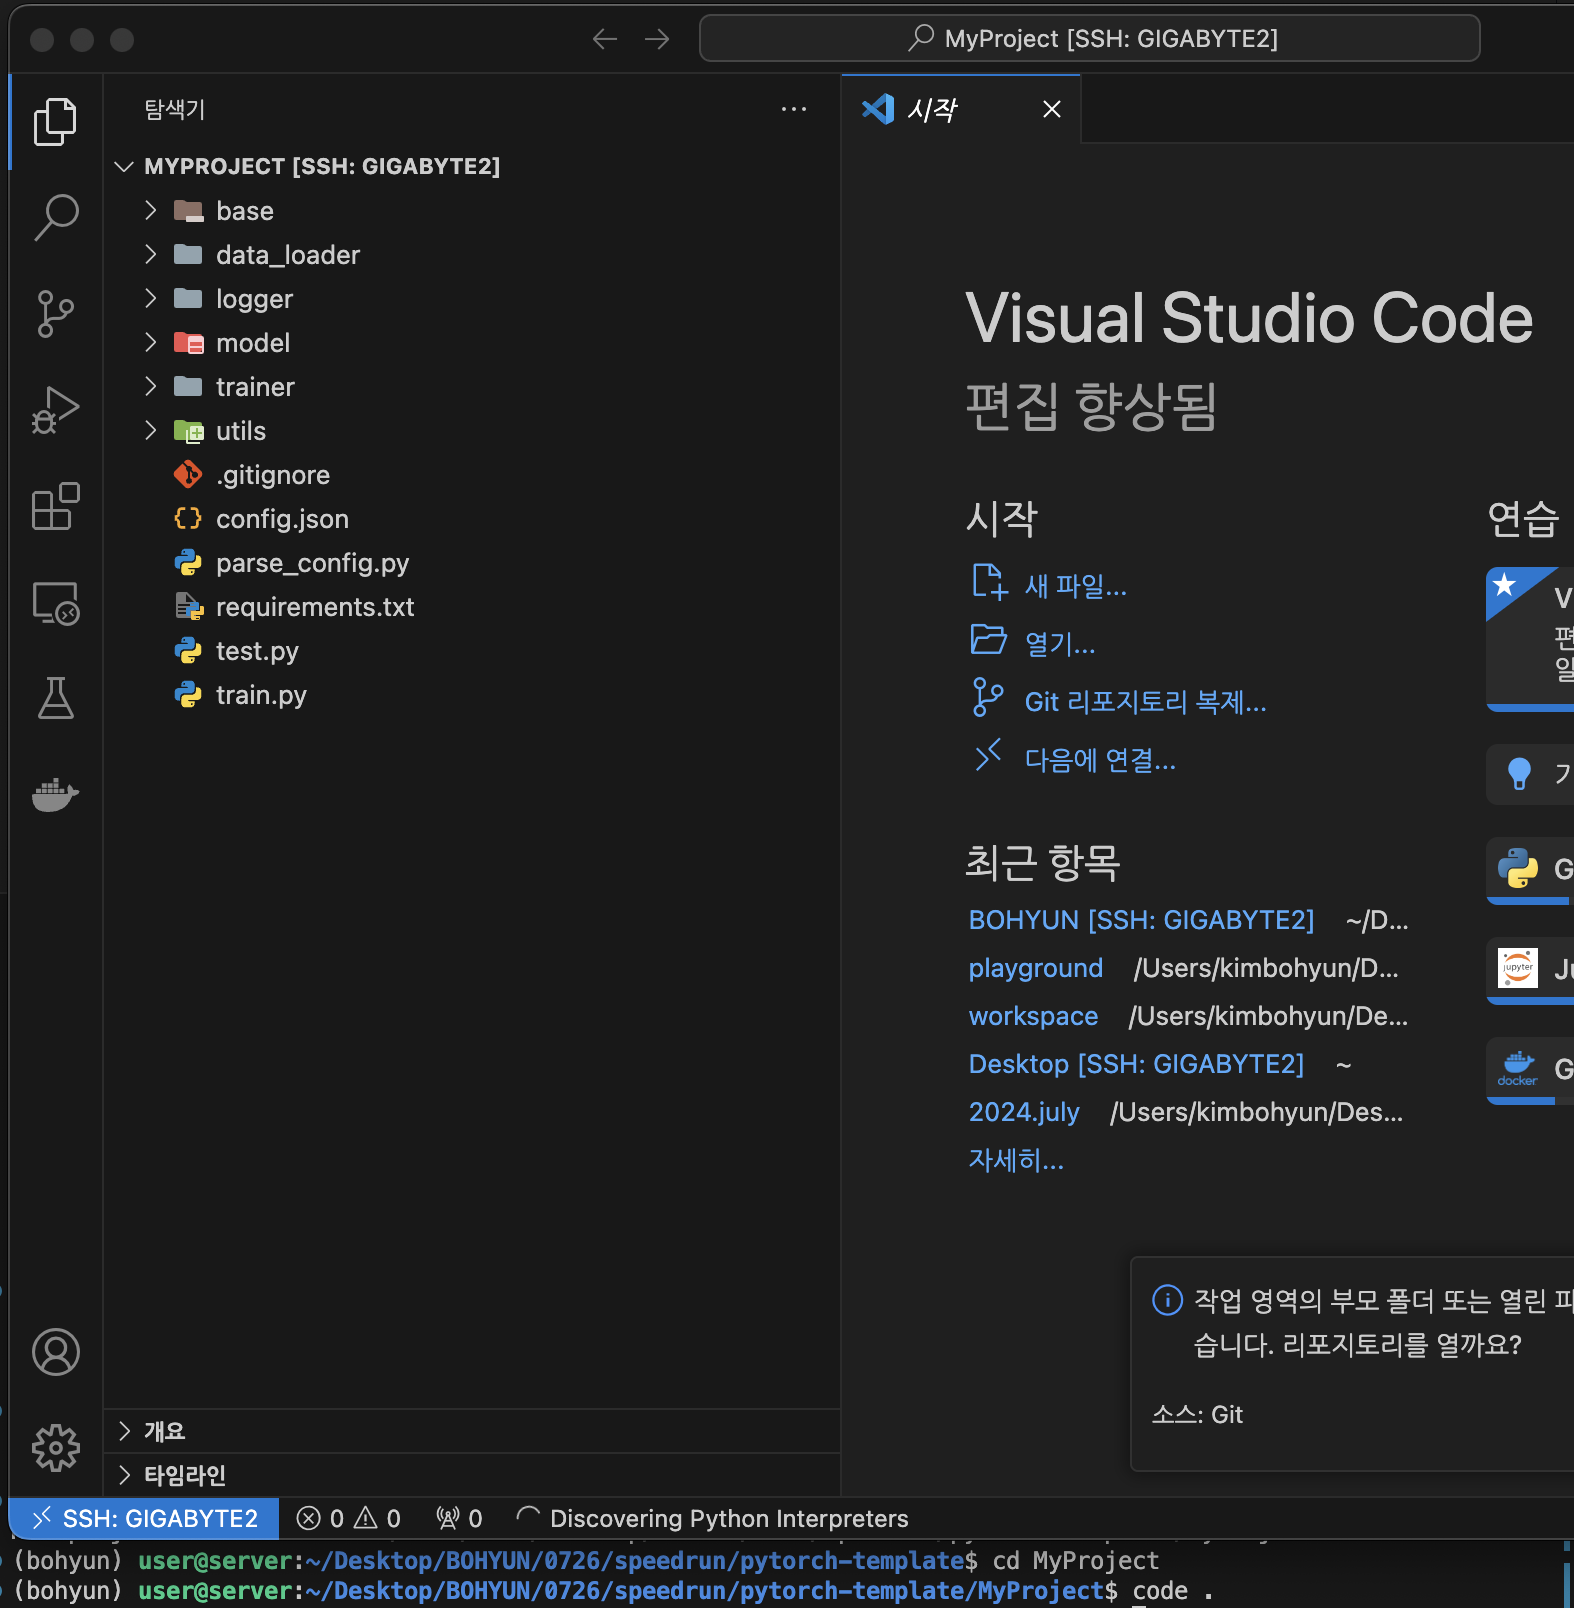
Task: Click the terminal line ending with code .
Action: (x=613, y=1591)
